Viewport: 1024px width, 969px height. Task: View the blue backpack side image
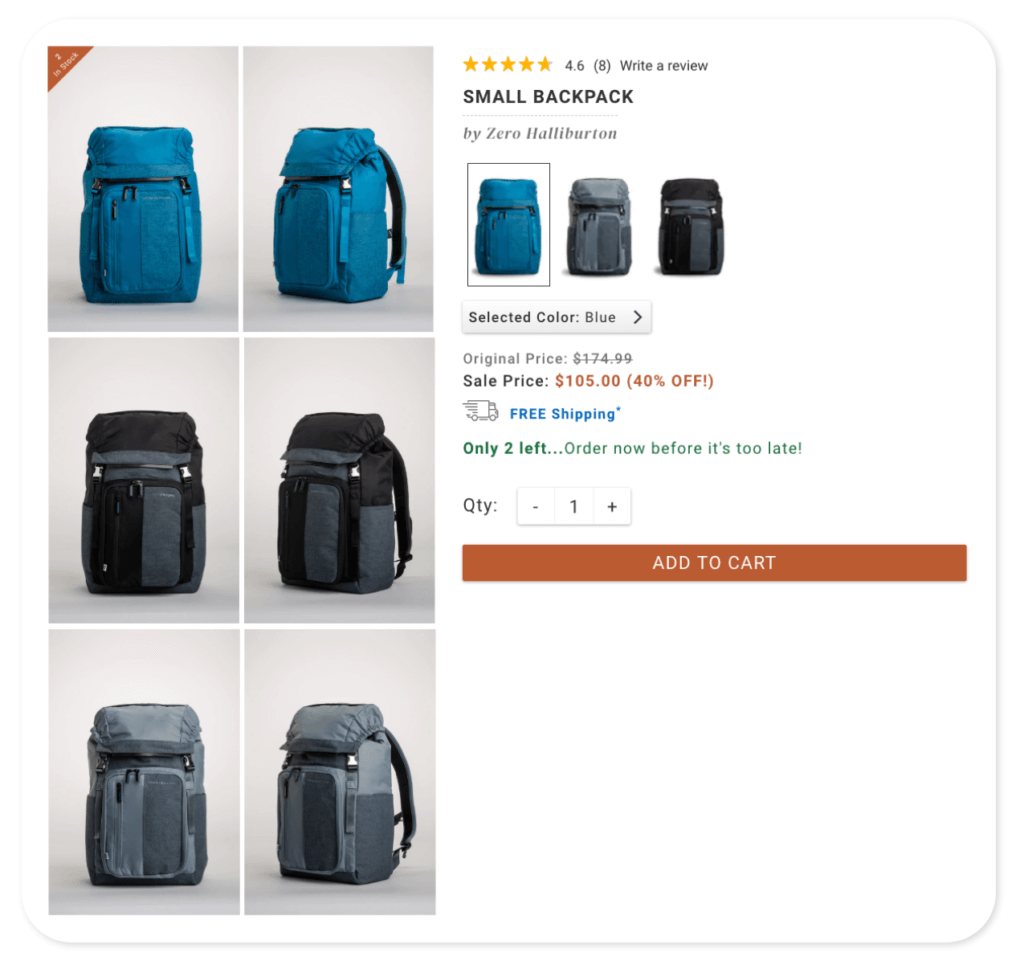click(x=338, y=189)
